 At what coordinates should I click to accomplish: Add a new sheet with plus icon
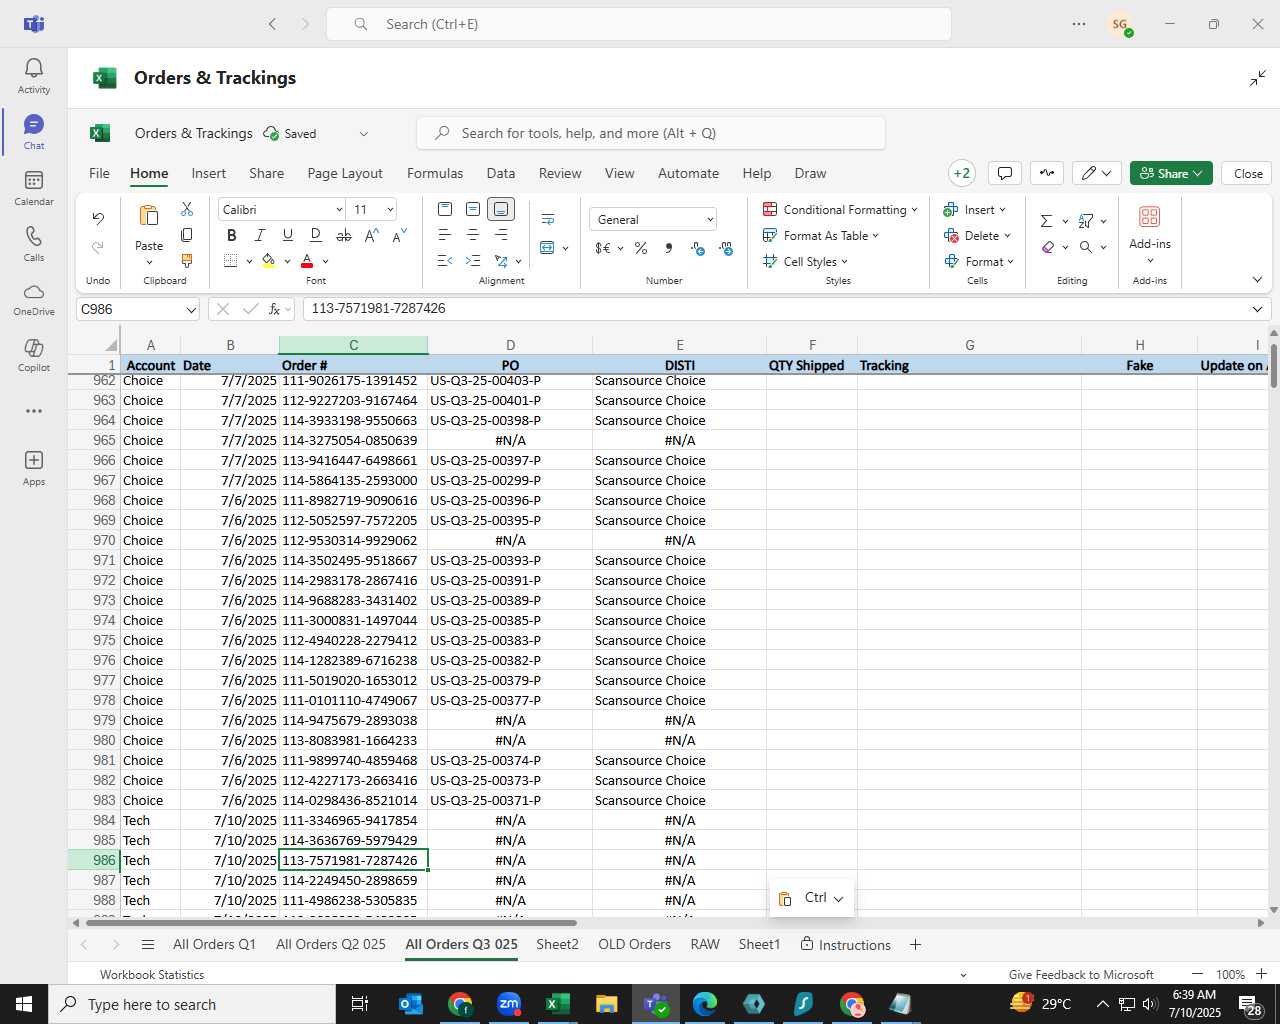pos(915,945)
